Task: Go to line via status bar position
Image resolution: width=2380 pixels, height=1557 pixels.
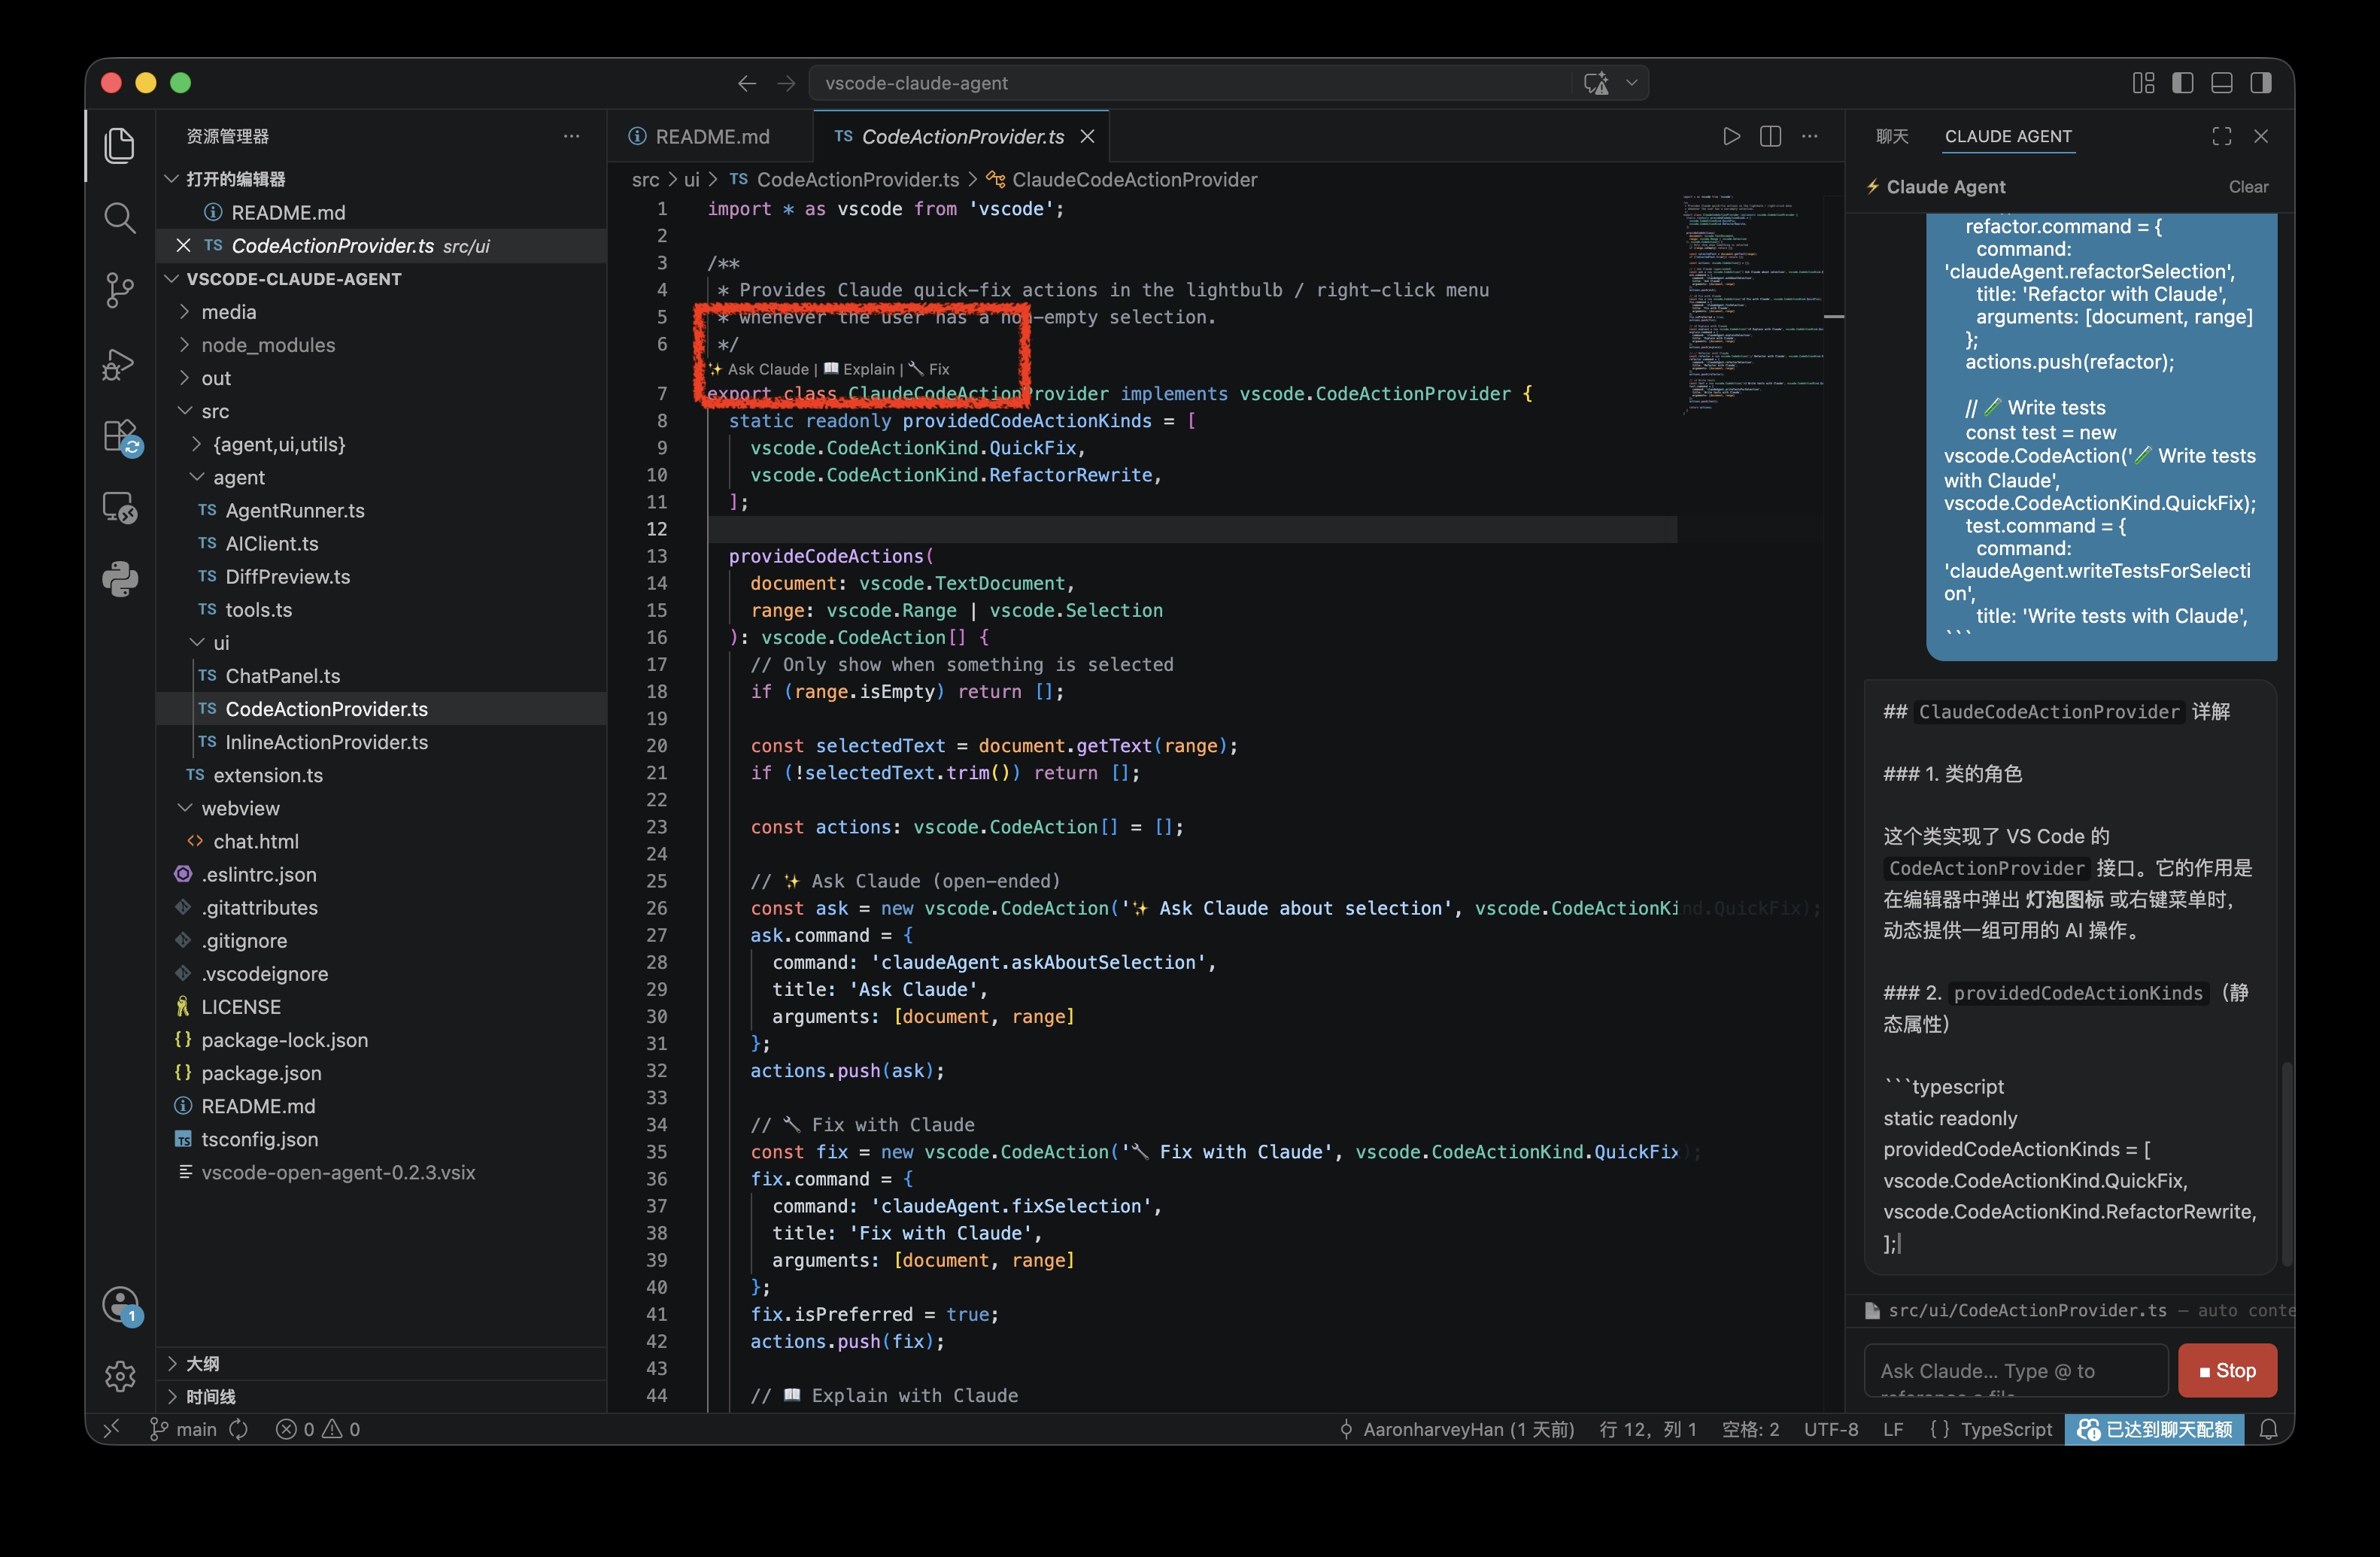Action: point(1647,1429)
